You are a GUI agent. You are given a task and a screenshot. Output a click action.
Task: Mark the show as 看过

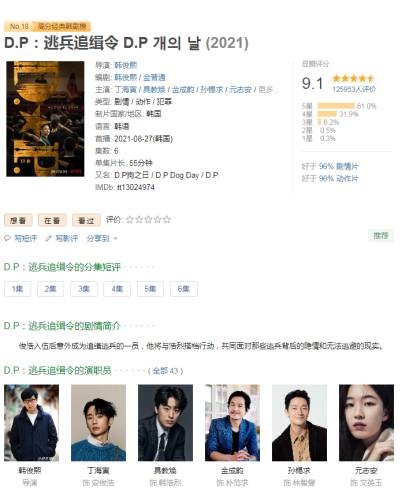[86, 220]
